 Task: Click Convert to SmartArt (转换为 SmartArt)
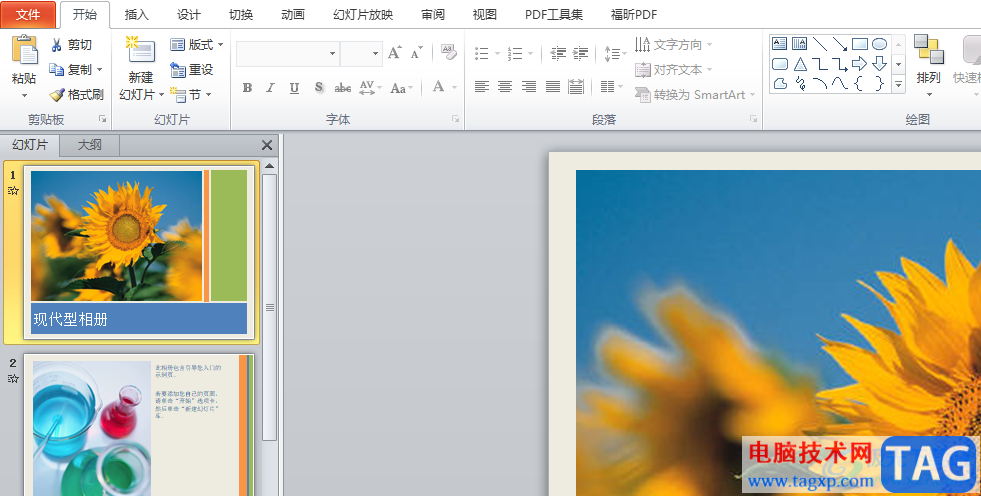pos(695,94)
